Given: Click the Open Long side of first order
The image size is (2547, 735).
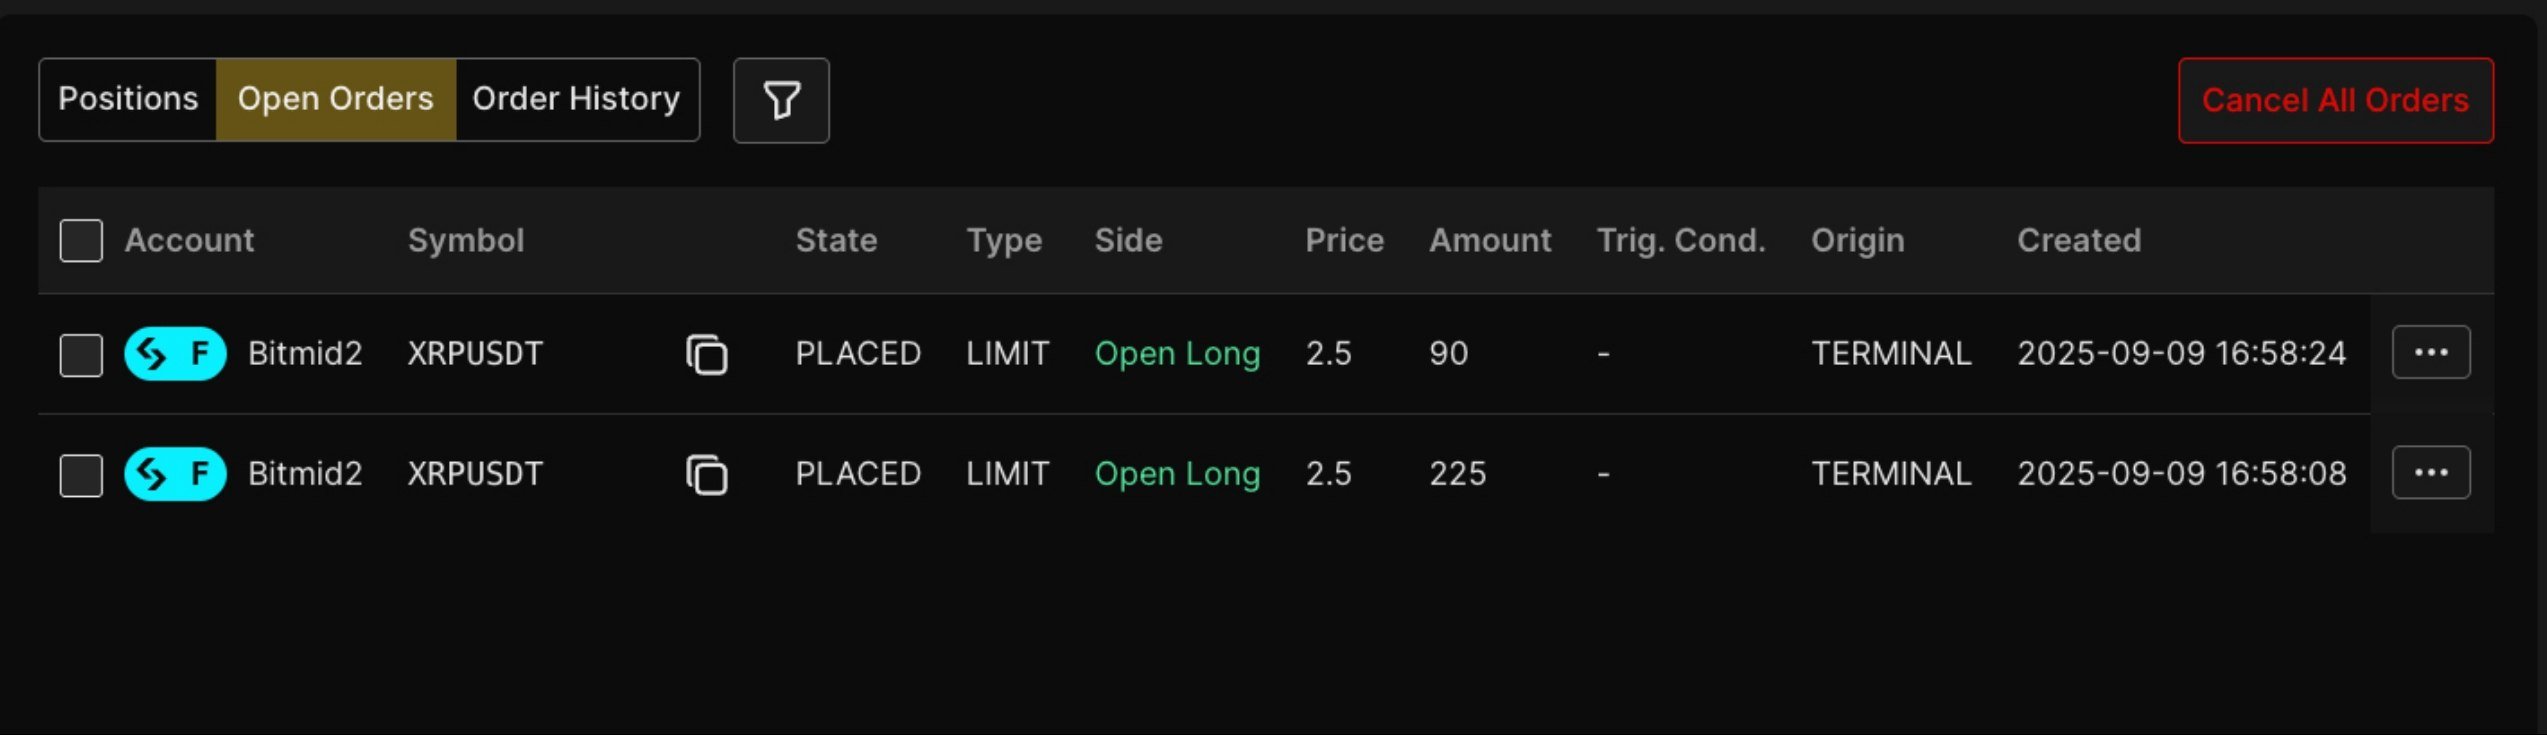Looking at the screenshot, I should [x=1177, y=354].
